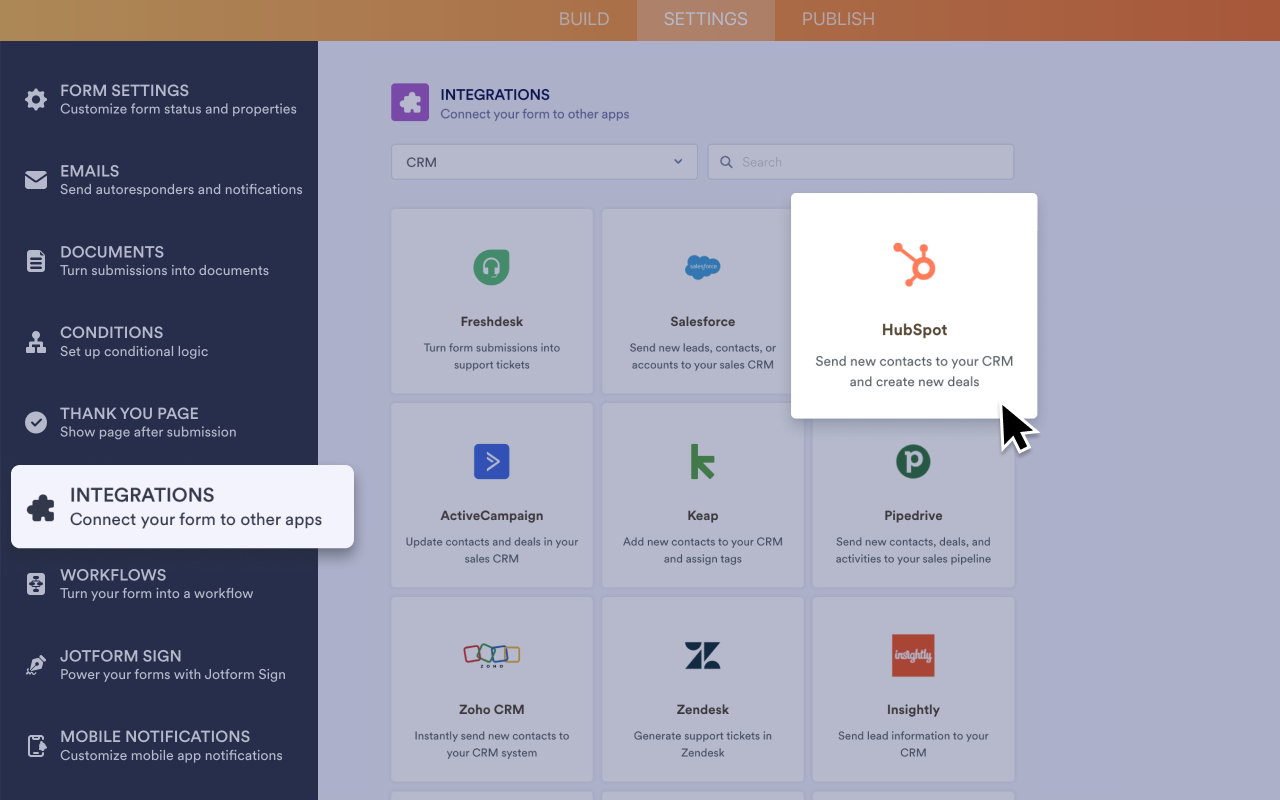The image size is (1280, 800).
Task: Open the ActiveCampaign integration icon
Action: tap(491, 461)
